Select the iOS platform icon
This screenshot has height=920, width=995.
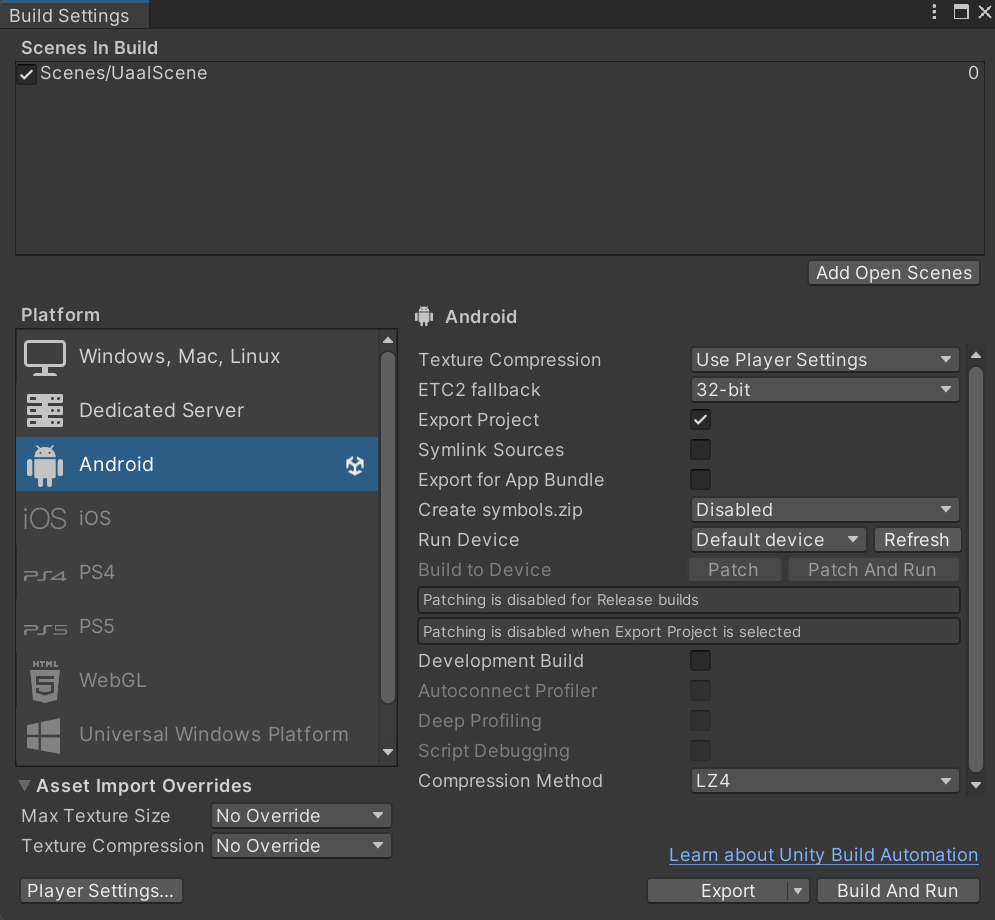point(44,518)
